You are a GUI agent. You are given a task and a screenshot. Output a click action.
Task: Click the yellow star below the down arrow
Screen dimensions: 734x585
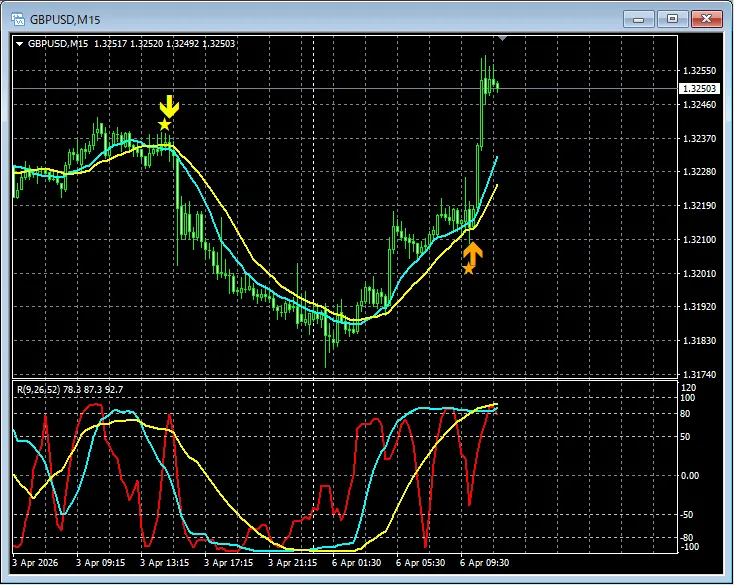pyautogui.click(x=164, y=124)
